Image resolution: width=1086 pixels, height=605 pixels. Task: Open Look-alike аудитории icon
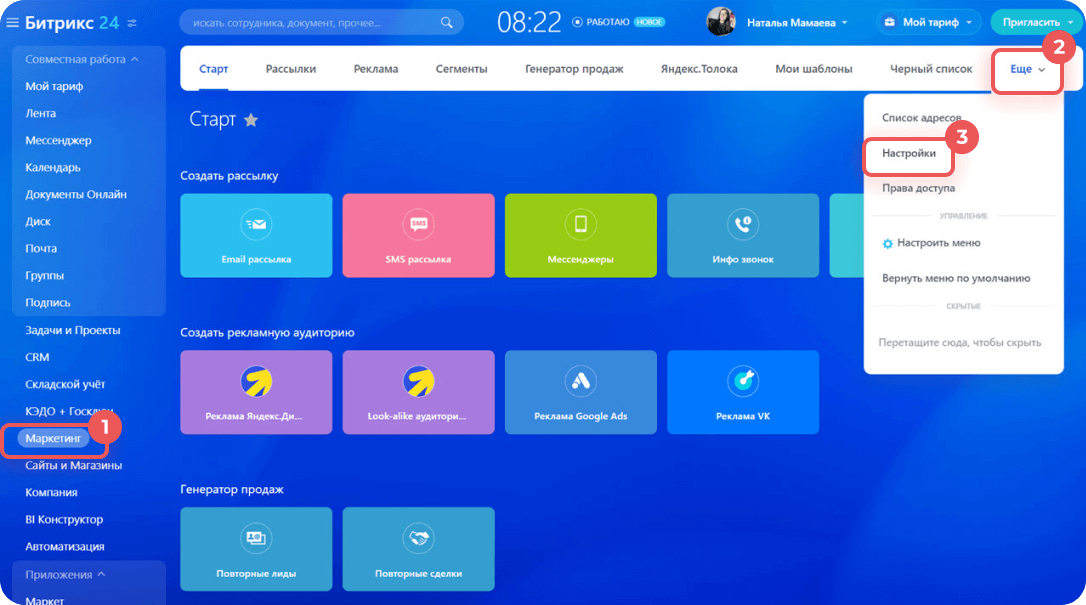pyautogui.click(x=418, y=381)
